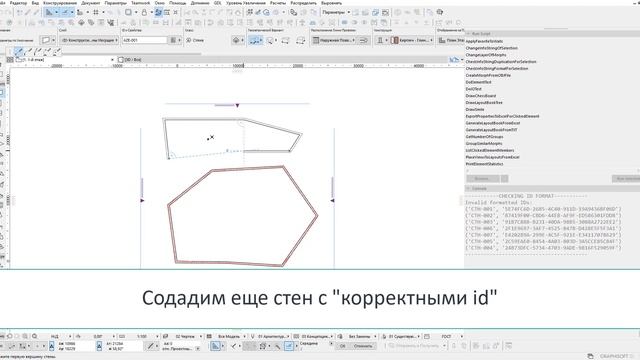640x360 pixels.
Task: Open the layer dropdown Конструктив
Action: pos(89,40)
